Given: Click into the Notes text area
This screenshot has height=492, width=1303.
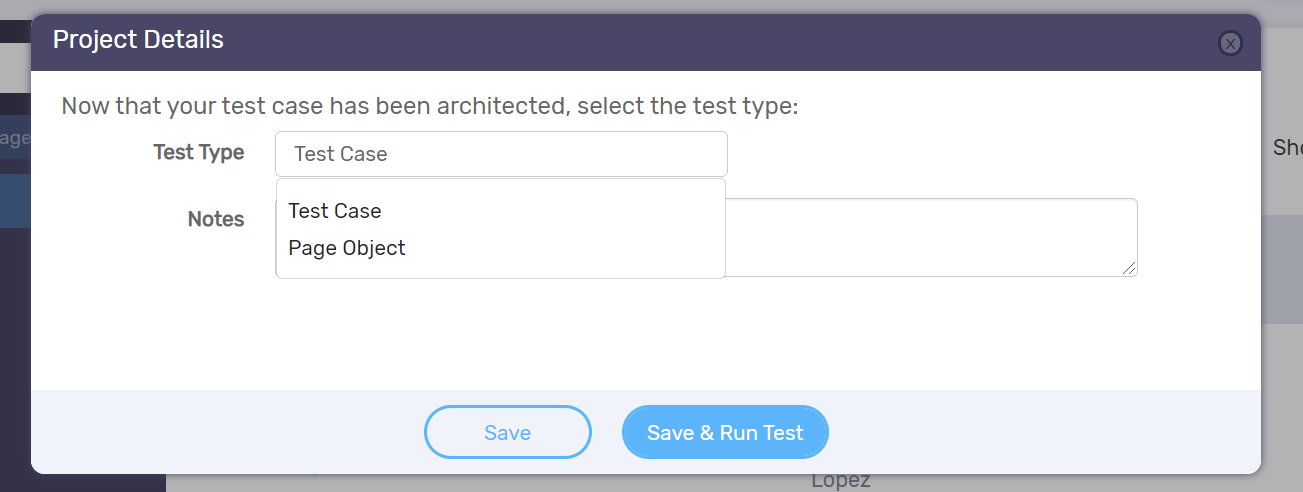Looking at the screenshot, I should point(930,237).
